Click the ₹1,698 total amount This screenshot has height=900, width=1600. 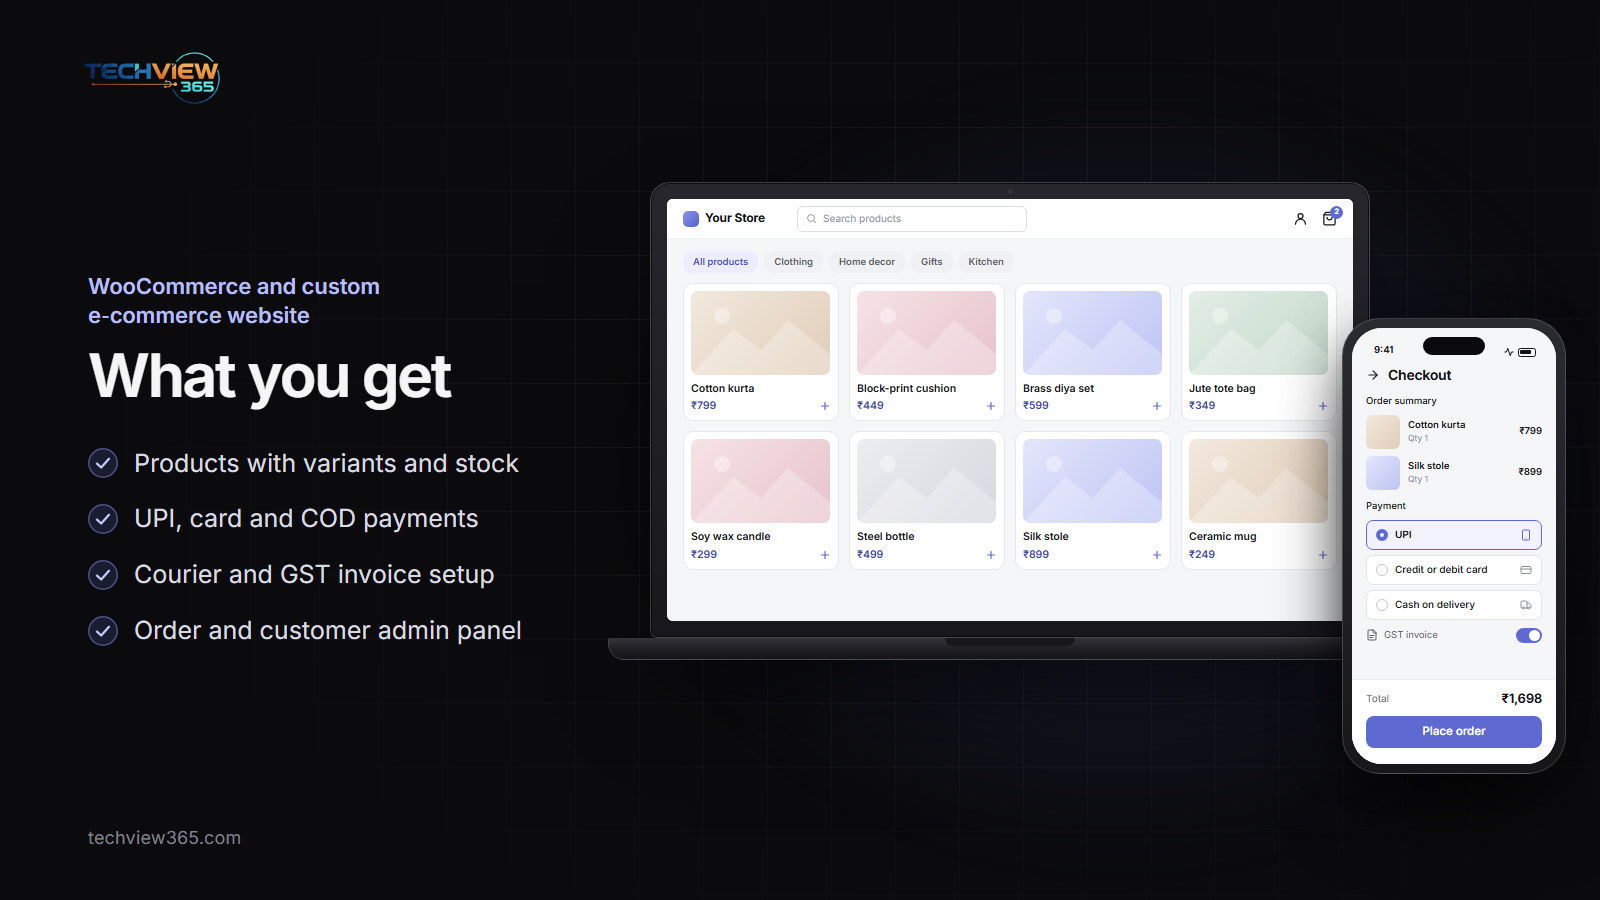click(x=1521, y=699)
